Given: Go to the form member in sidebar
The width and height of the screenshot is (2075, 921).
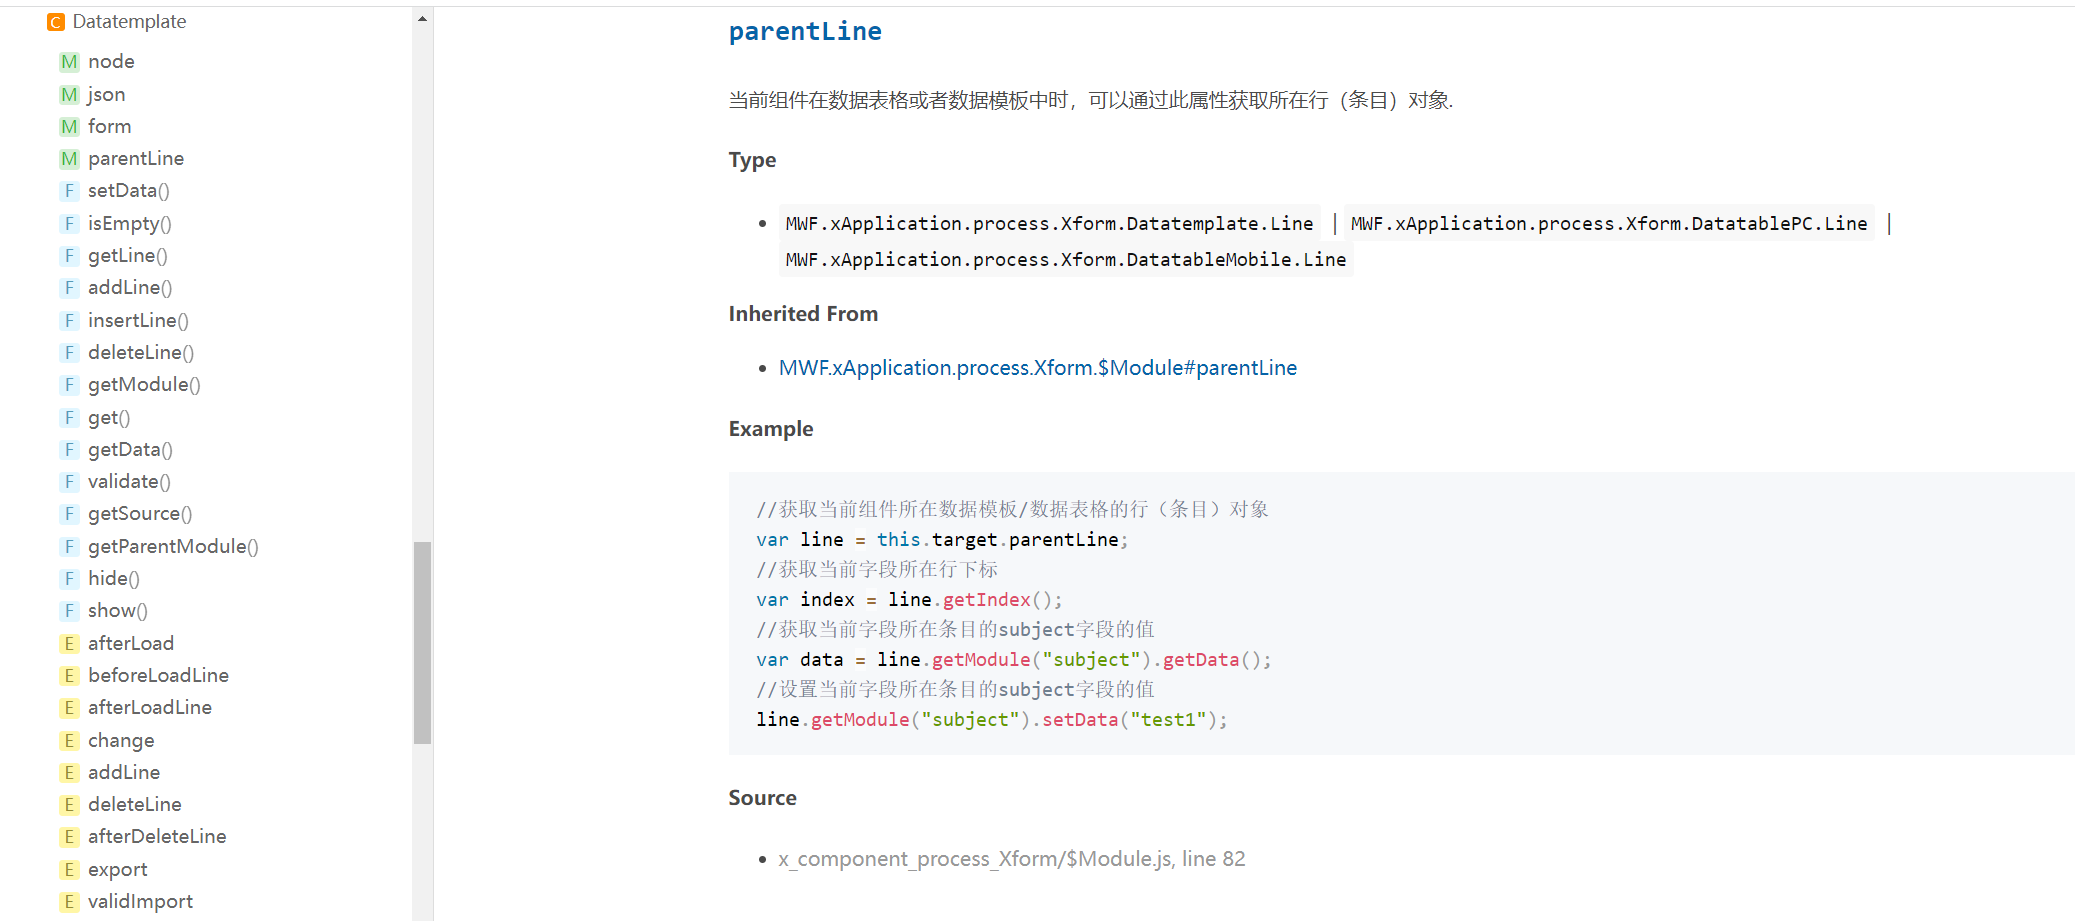Looking at the screenshot, I should [109, 127].
